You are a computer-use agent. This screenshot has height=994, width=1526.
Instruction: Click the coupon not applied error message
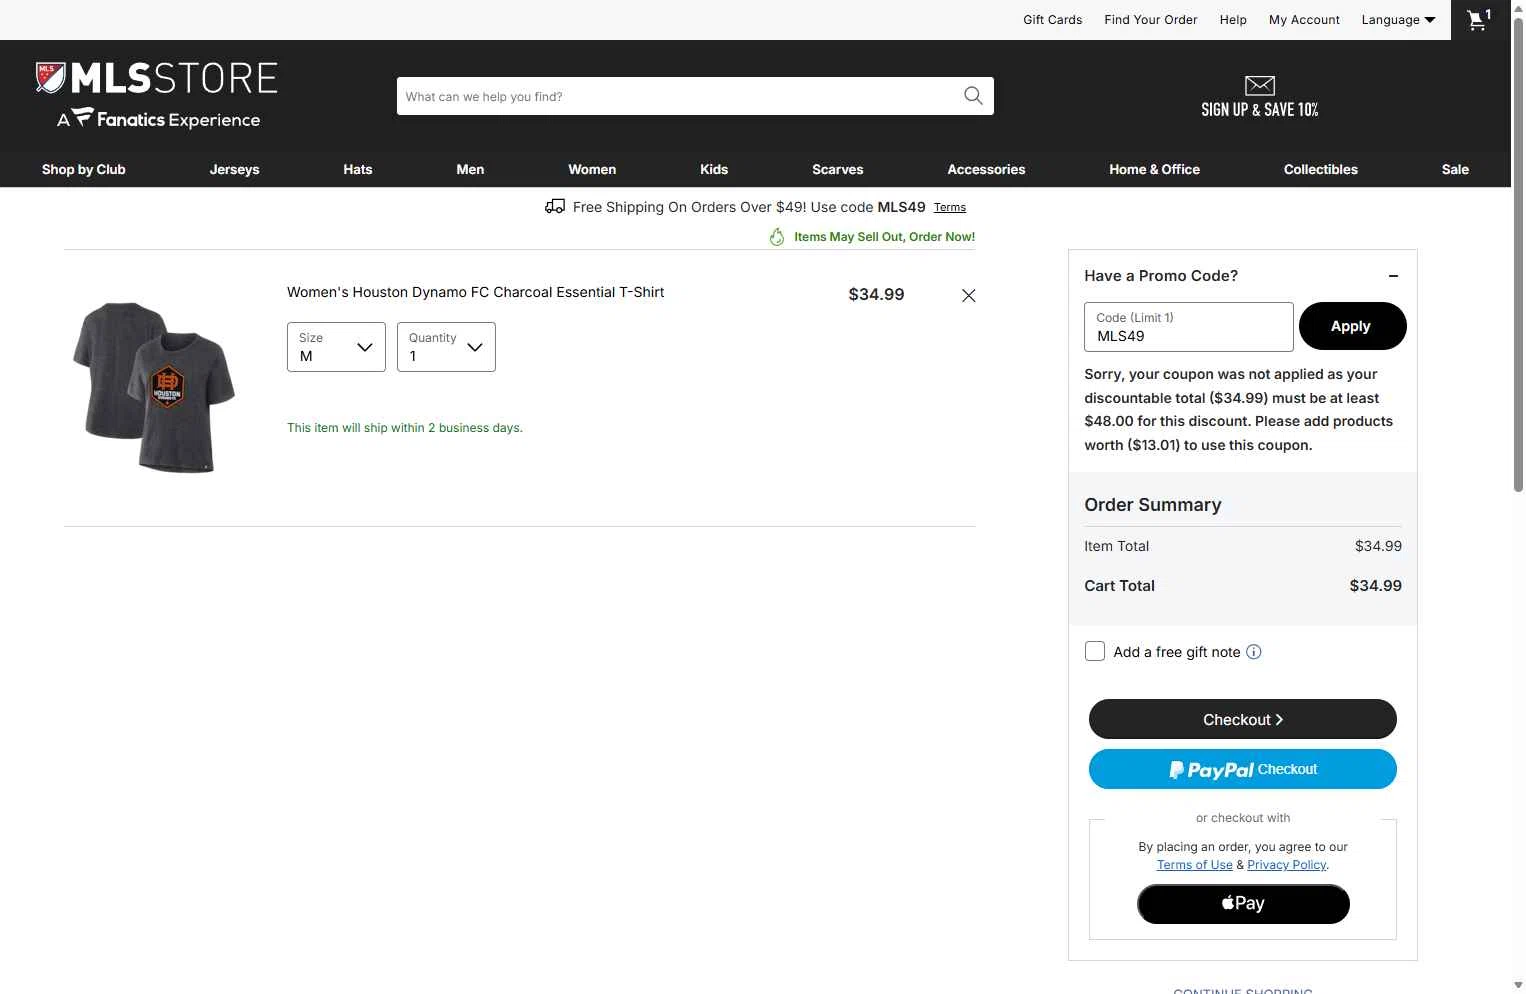(x=1239, y=410)
